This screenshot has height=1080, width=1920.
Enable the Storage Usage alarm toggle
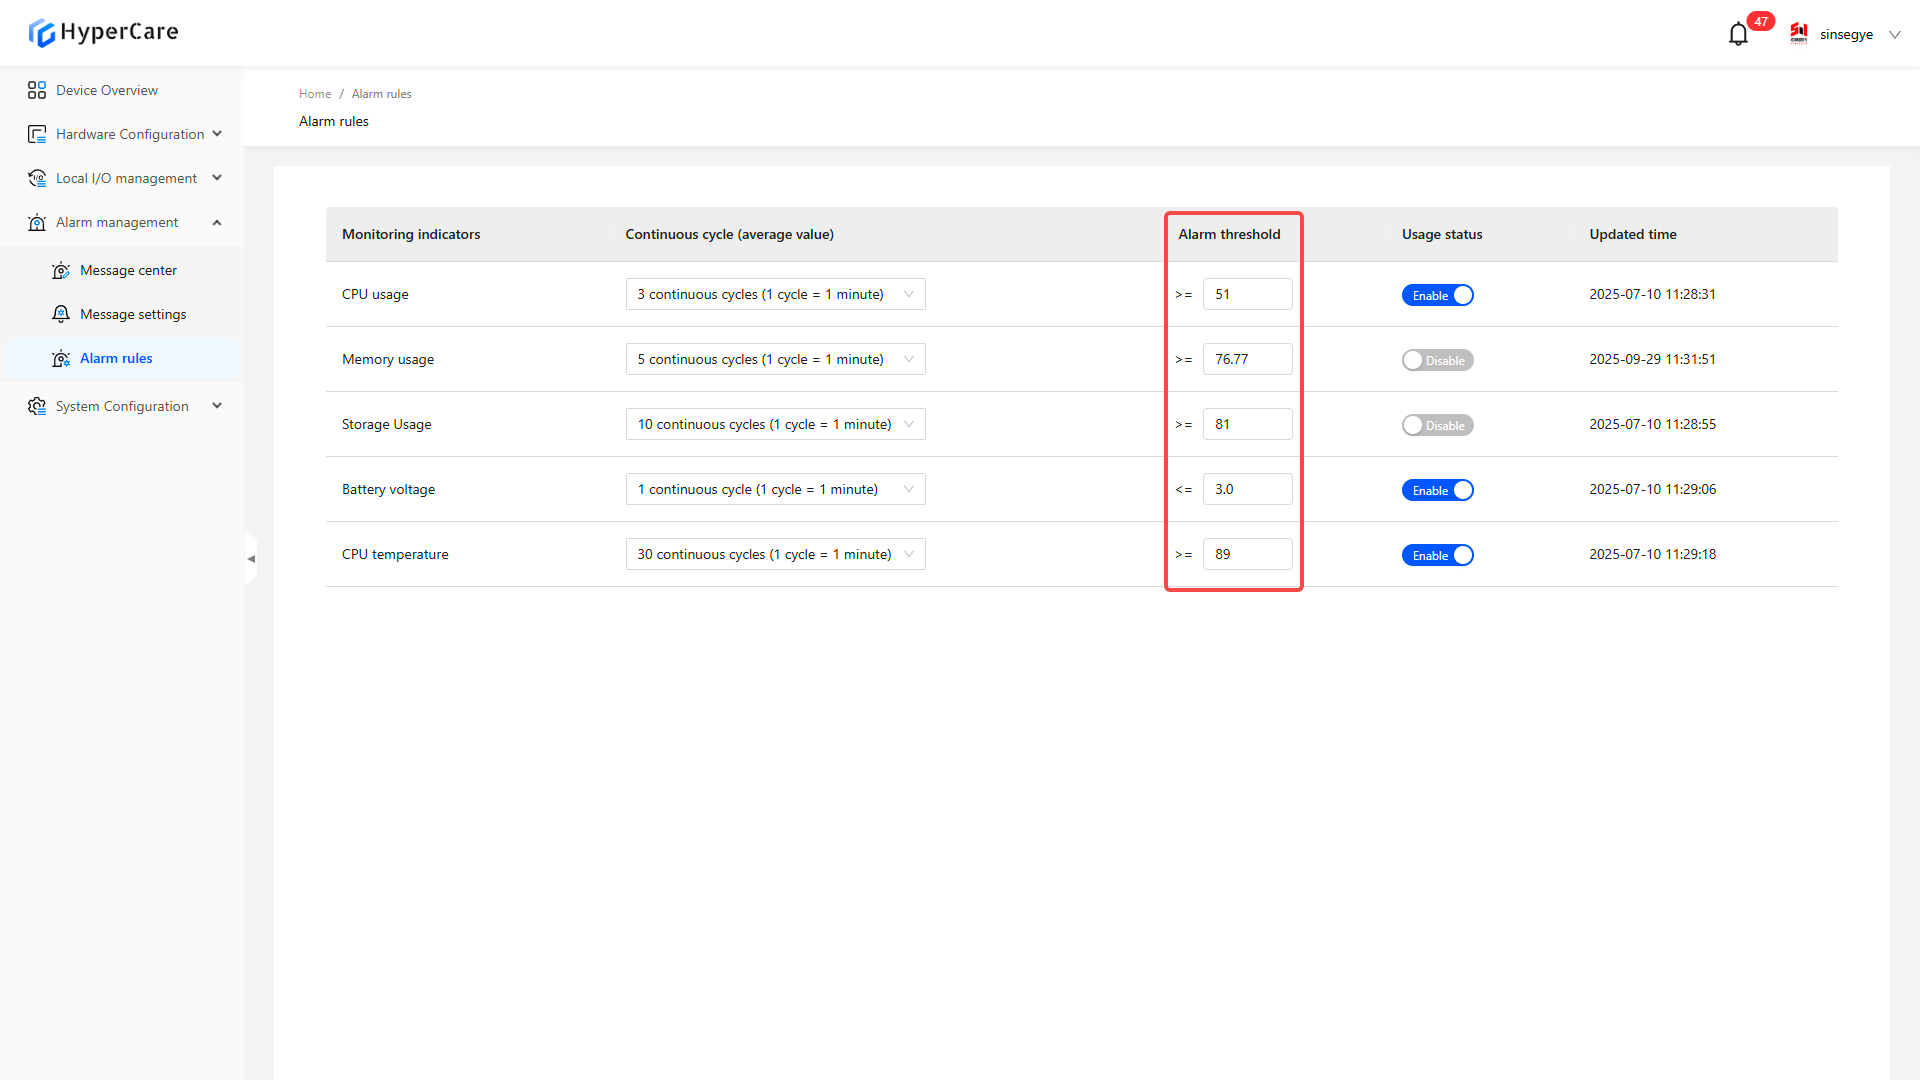click(x=1437, y=425)
